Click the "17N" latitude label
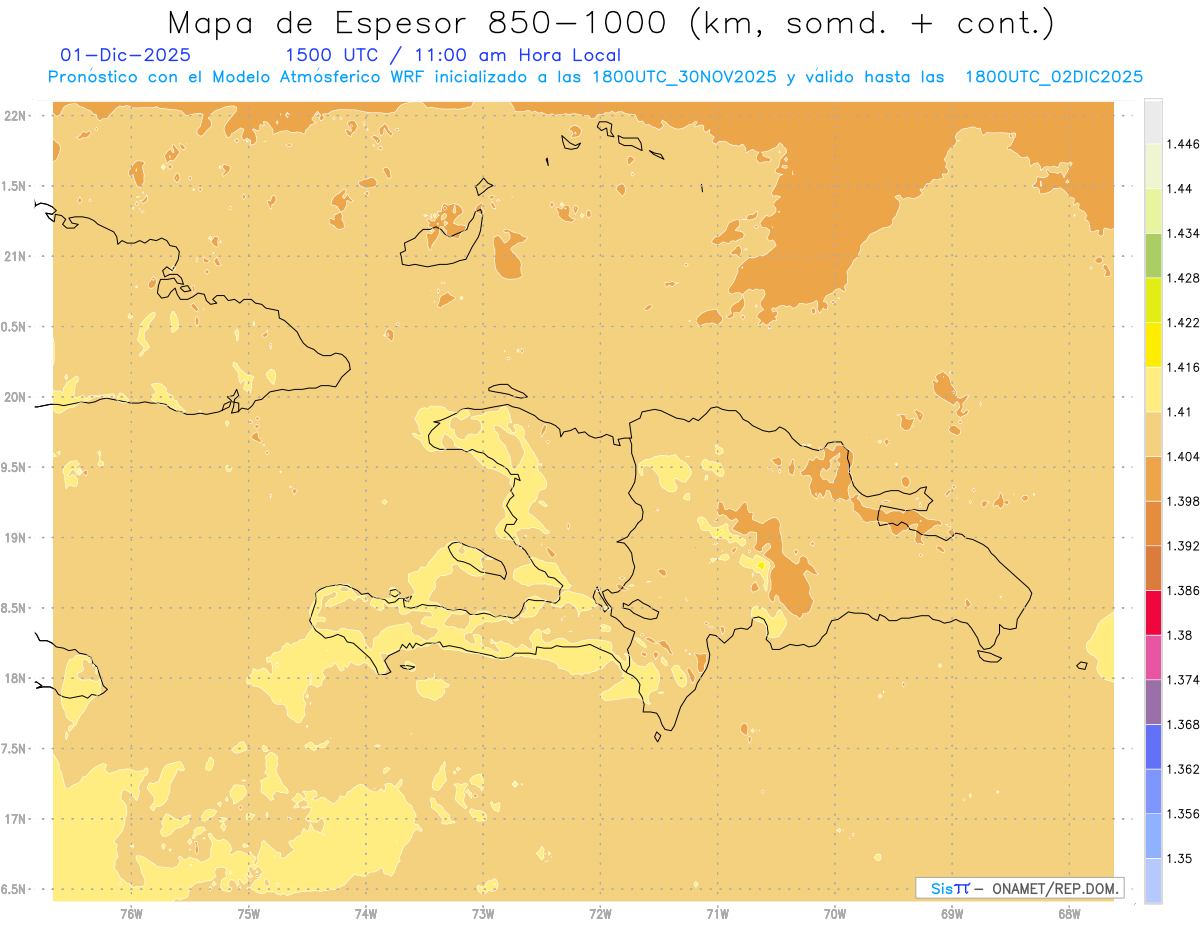This screenshot has width=1200, height=927. pyautogui.click(x=17, y=819)
